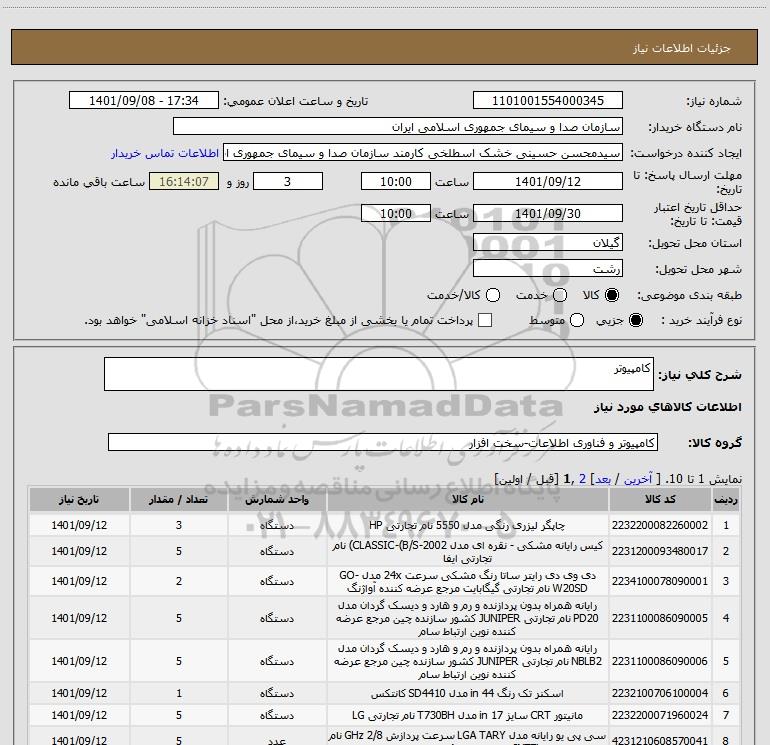Image resolution: width=770 pixels, height=745 pixels.
Task: Click the delivery city field رشت
Action: (x=548, y=268)
